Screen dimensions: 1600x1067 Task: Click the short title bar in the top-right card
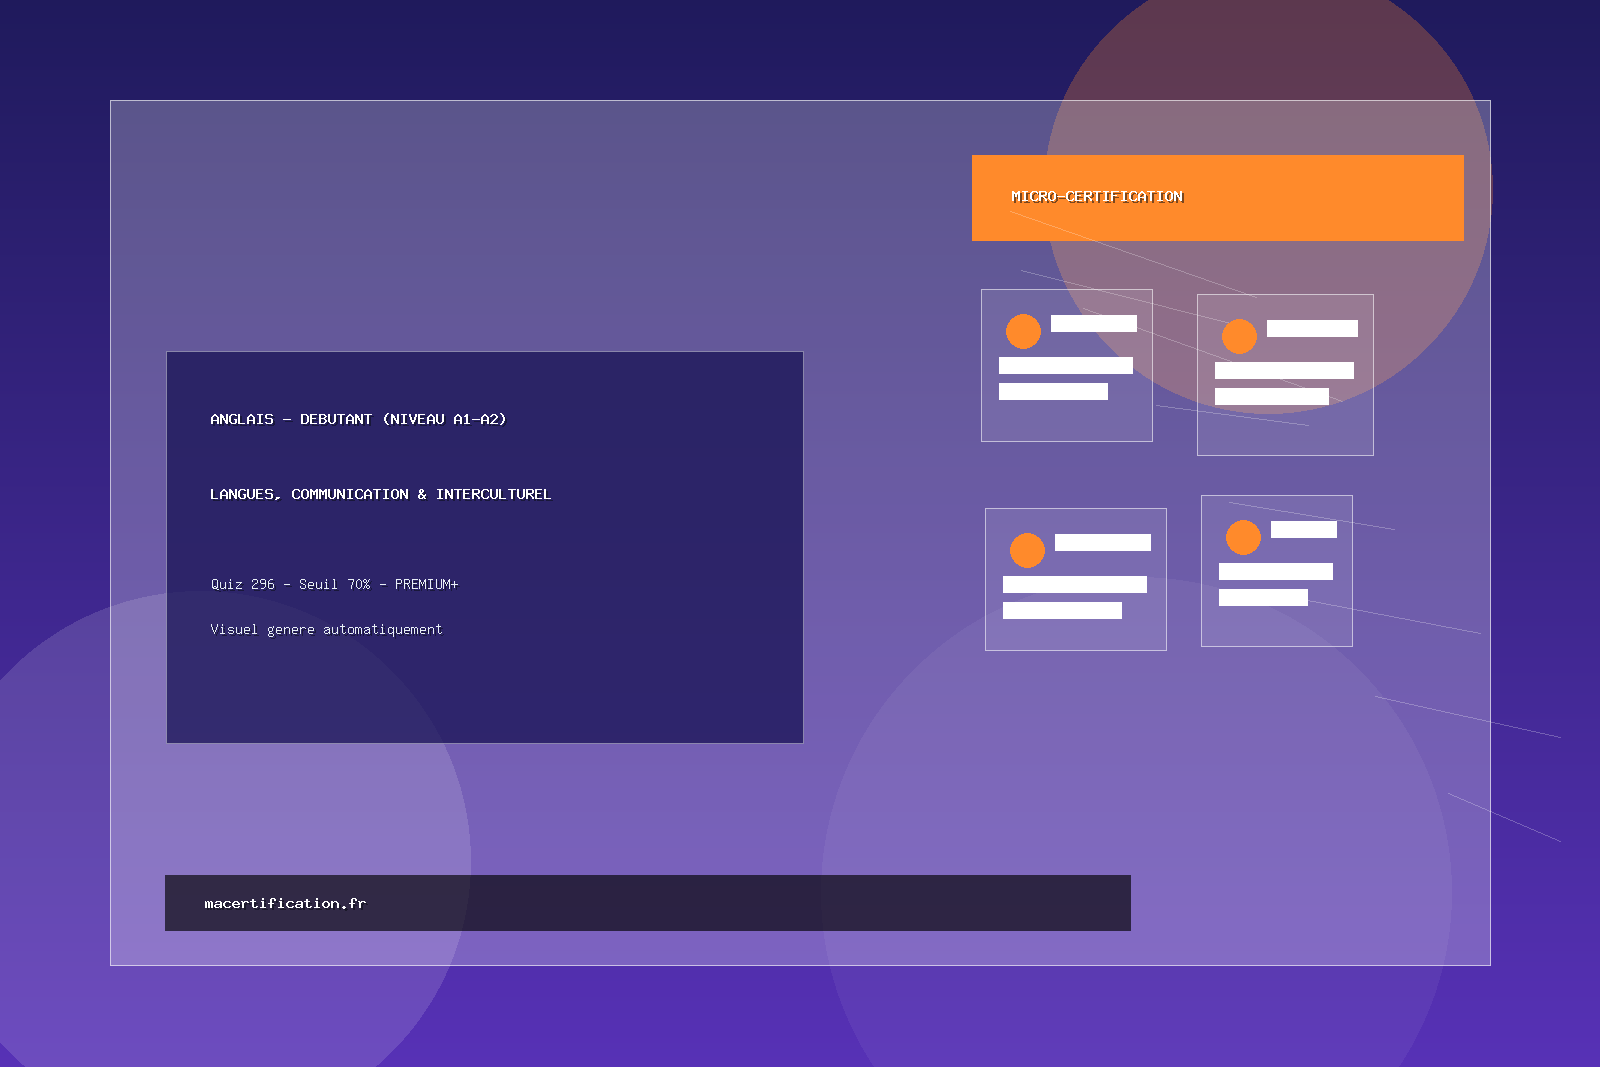(1312, 328)
